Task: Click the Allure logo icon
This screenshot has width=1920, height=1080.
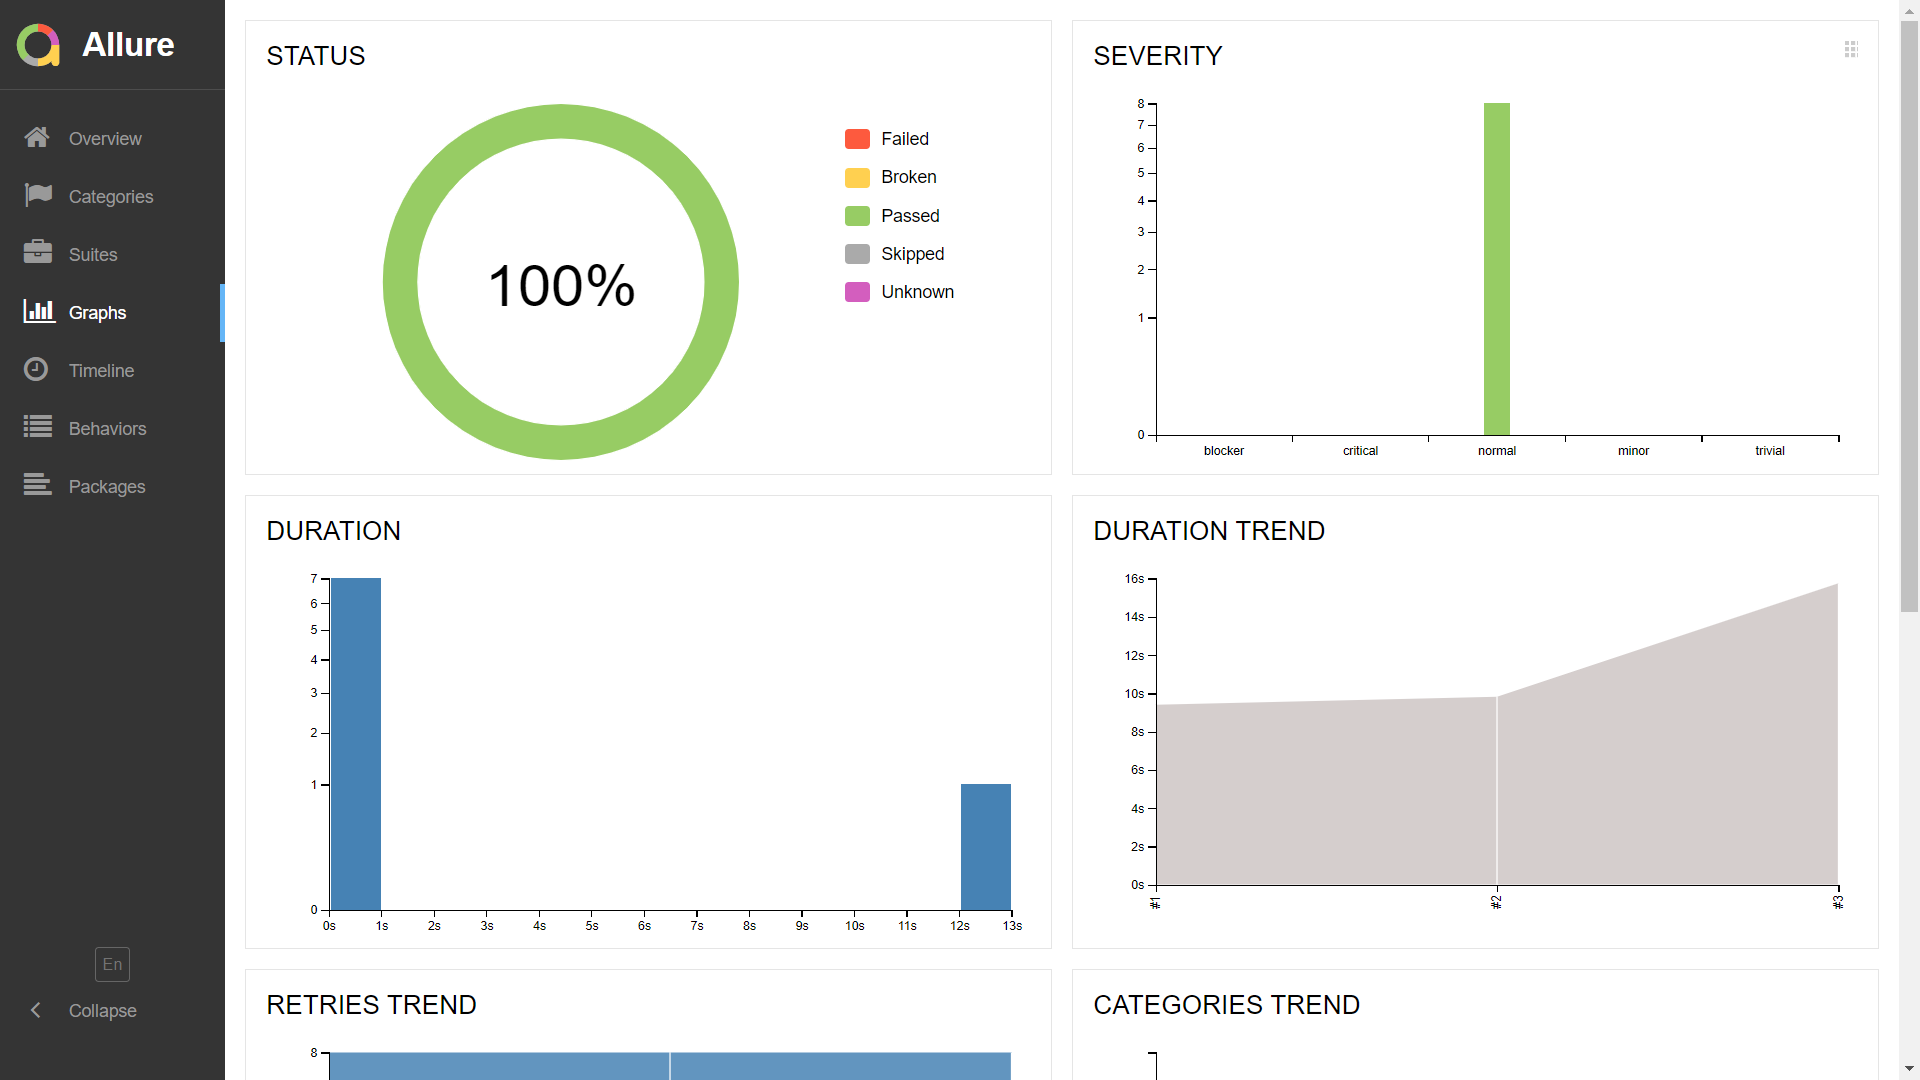Action: (39, 45)
